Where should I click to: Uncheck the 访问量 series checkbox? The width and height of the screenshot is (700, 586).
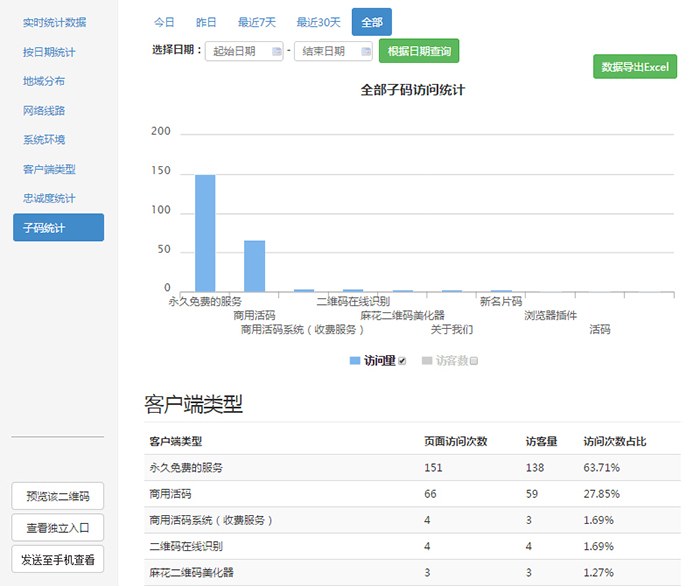(402, 361)
